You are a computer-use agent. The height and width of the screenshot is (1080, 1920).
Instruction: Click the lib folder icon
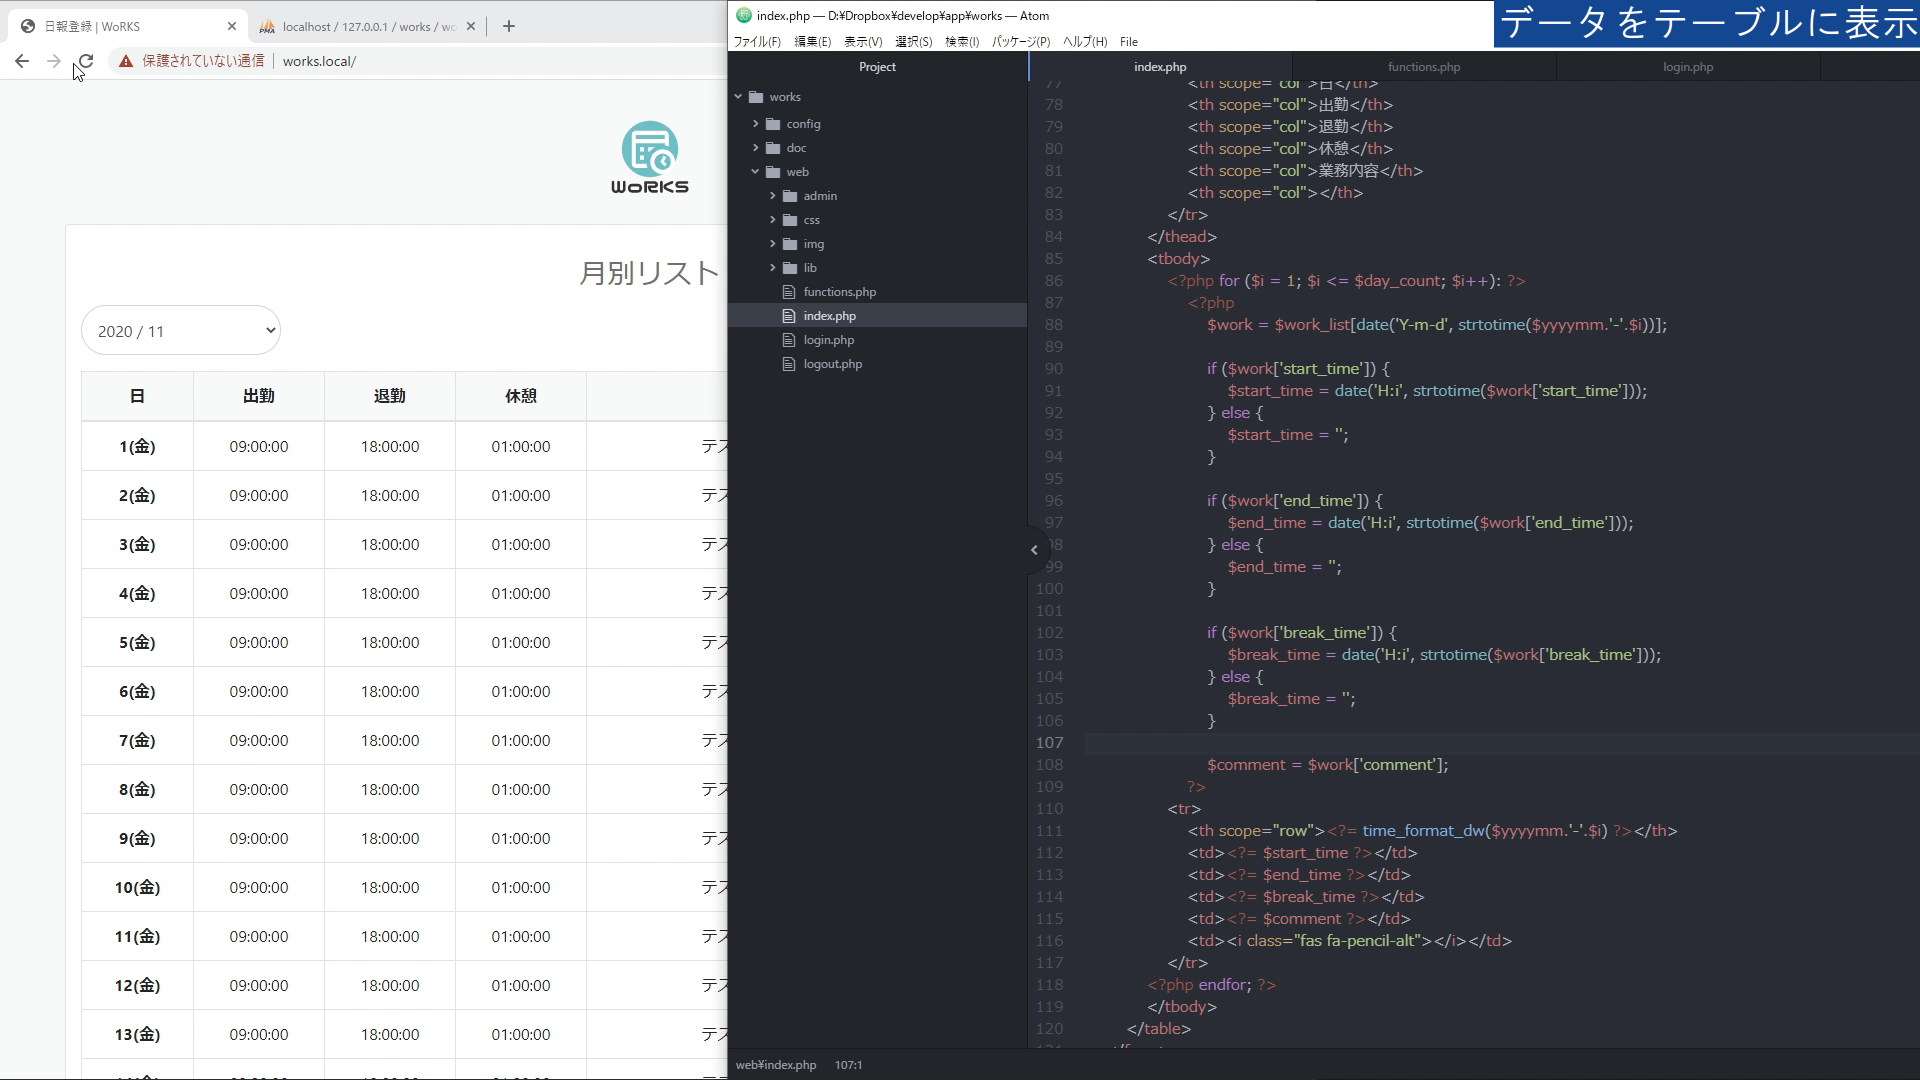point(790,268)
